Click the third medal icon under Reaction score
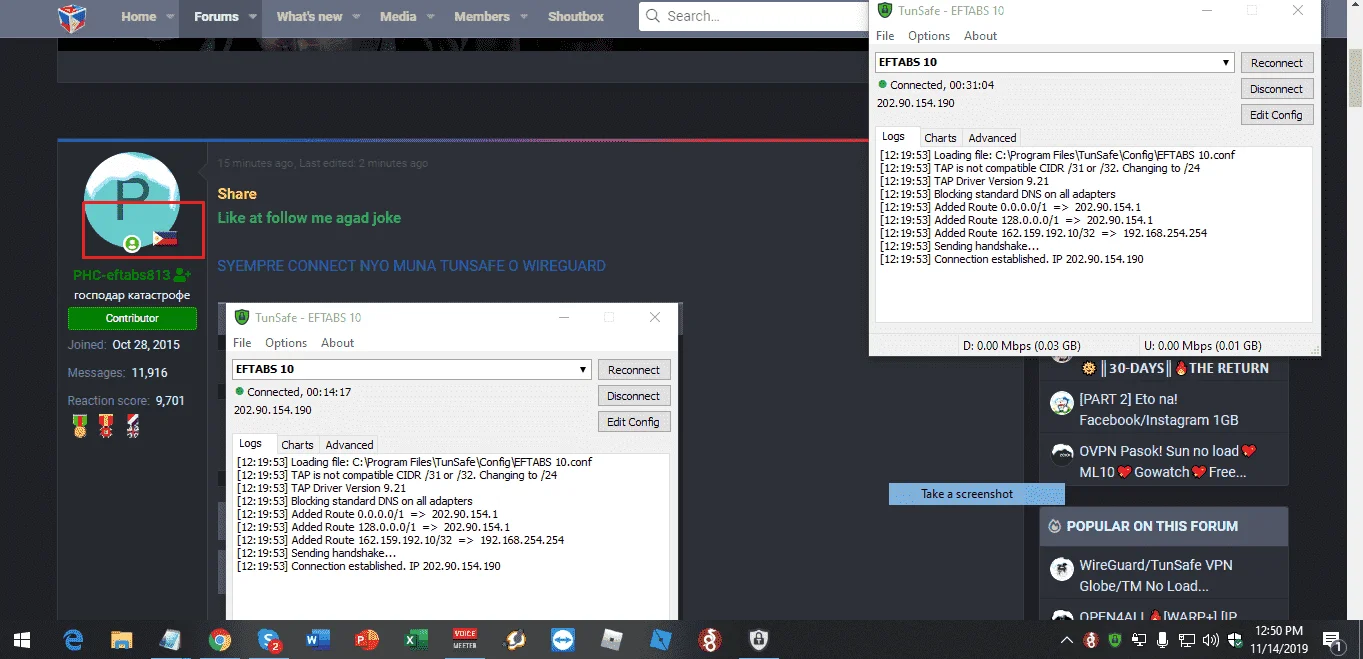Screen dimensions: 1363x659 pos(132,427)
